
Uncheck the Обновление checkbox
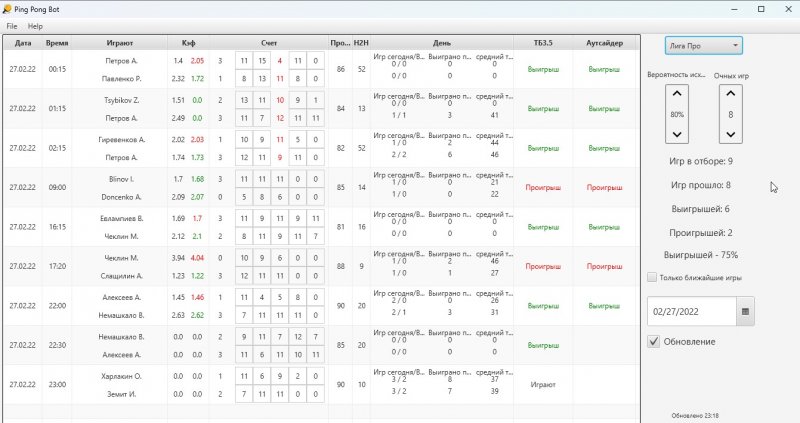pos(654,342)
